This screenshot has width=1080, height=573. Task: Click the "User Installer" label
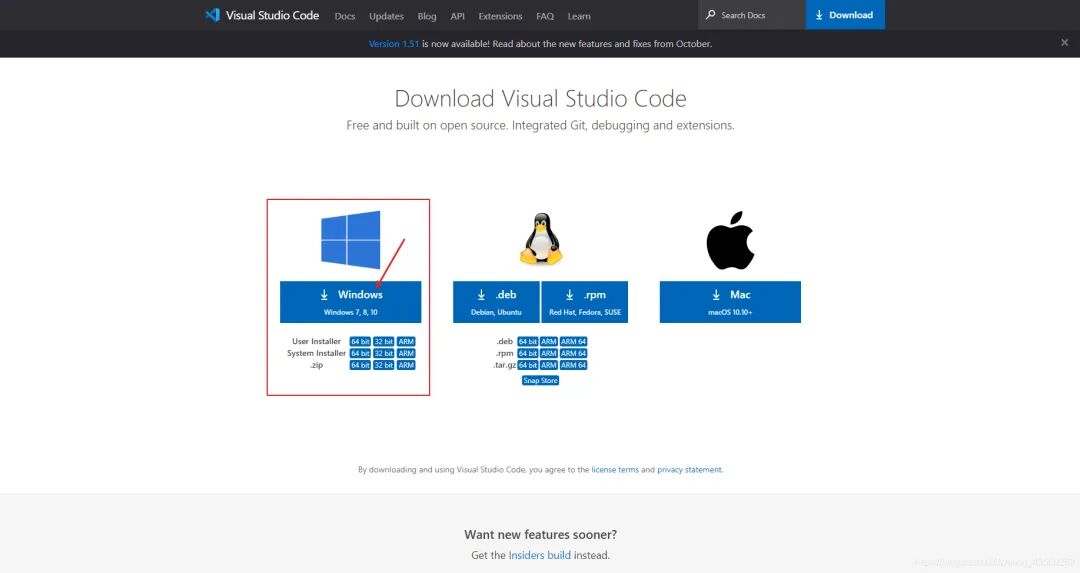pos(316,342)
